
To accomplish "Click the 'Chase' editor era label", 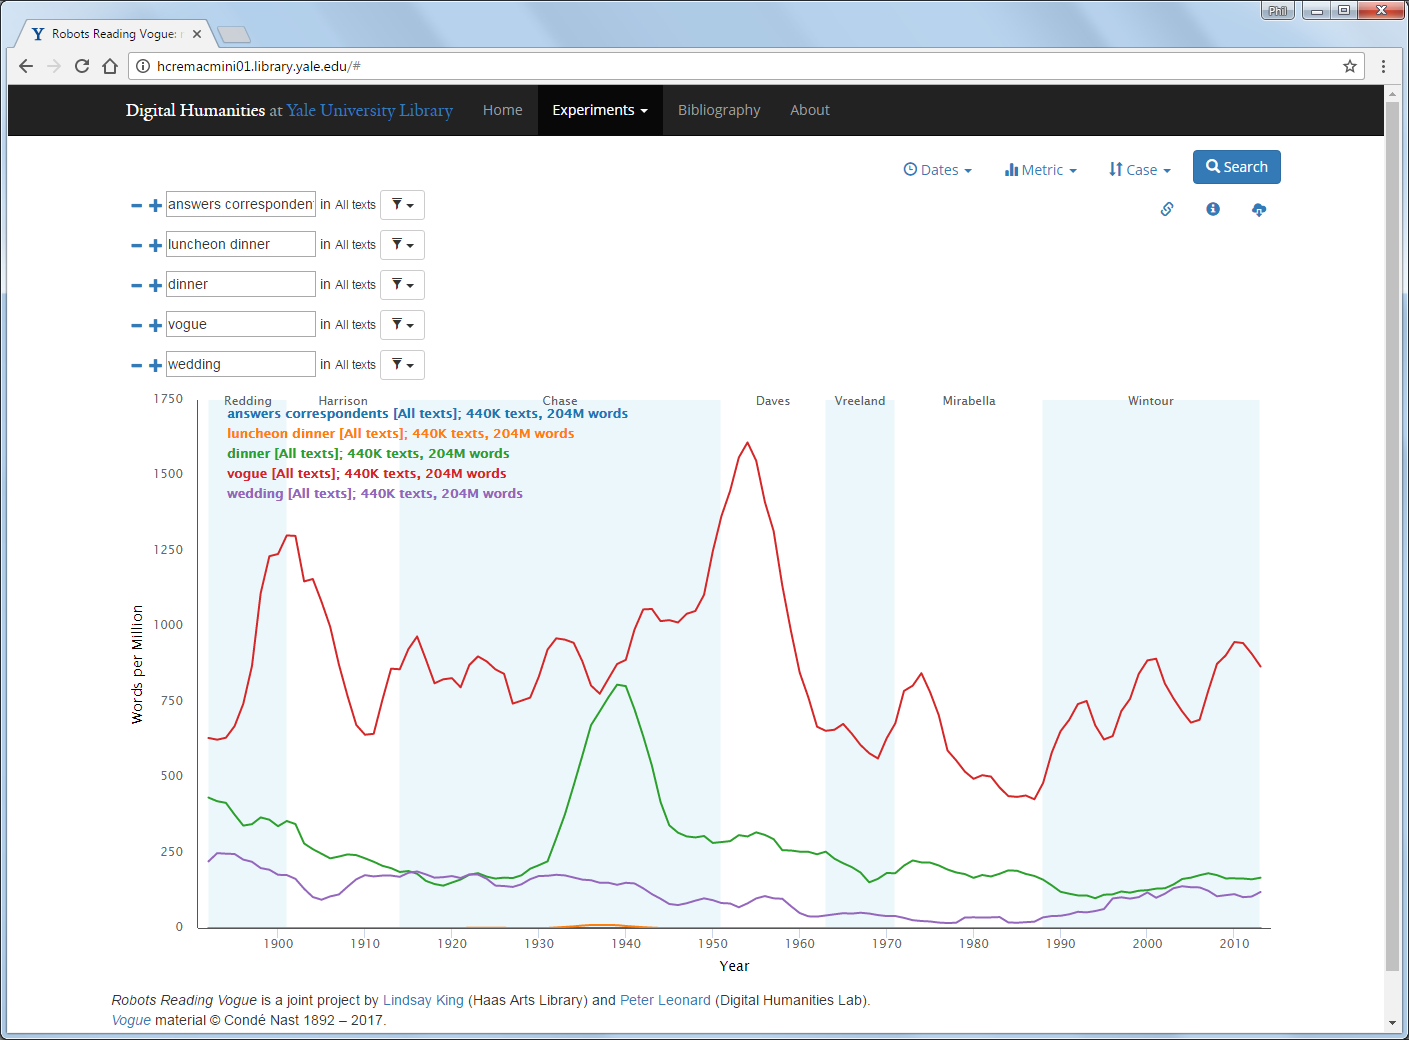I will 560,401.
